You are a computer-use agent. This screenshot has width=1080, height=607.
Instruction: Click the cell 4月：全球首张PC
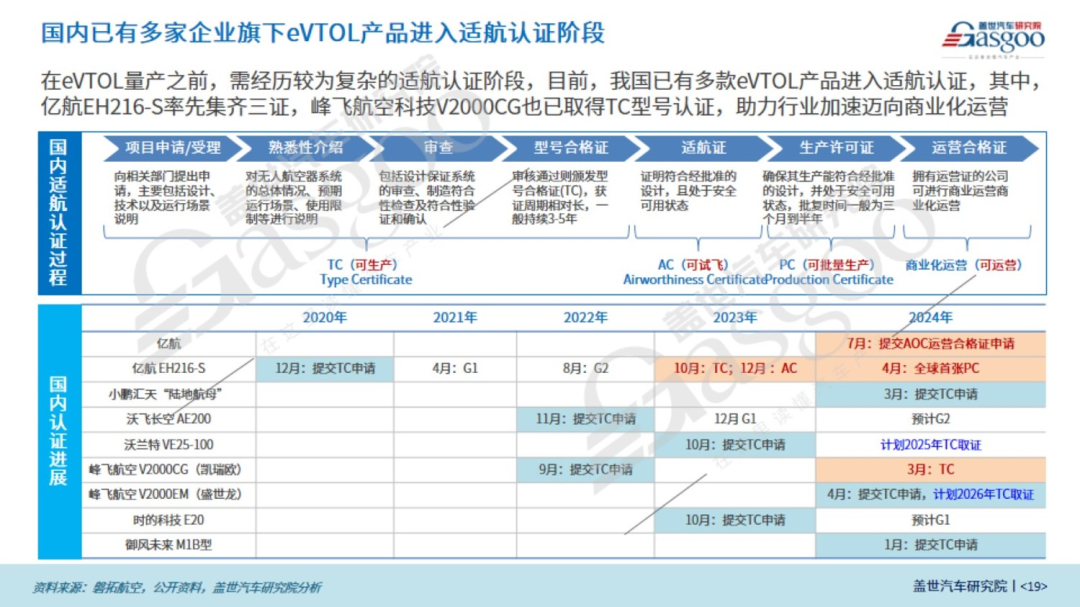pyautogui.click(x=931, y=369)
